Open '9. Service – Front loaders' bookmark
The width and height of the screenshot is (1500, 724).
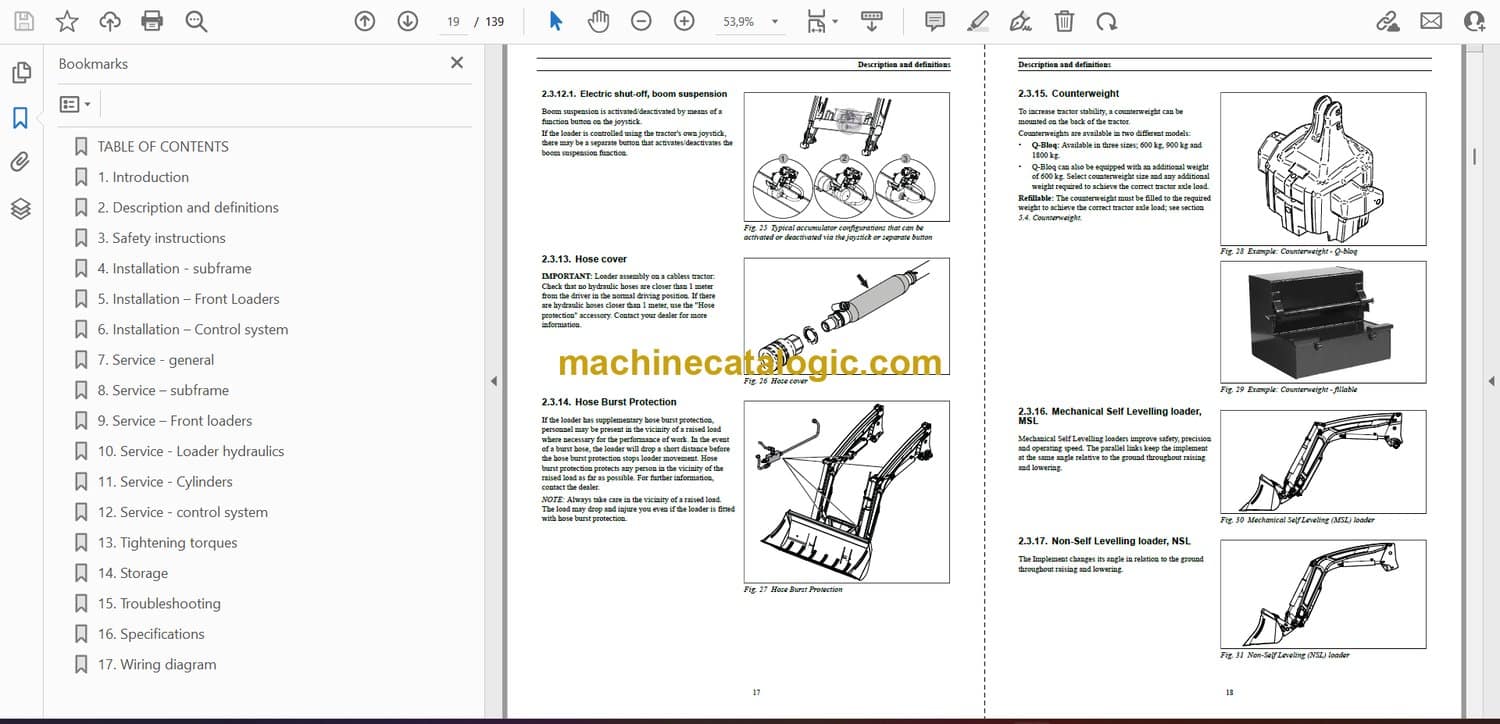point(175,421)
